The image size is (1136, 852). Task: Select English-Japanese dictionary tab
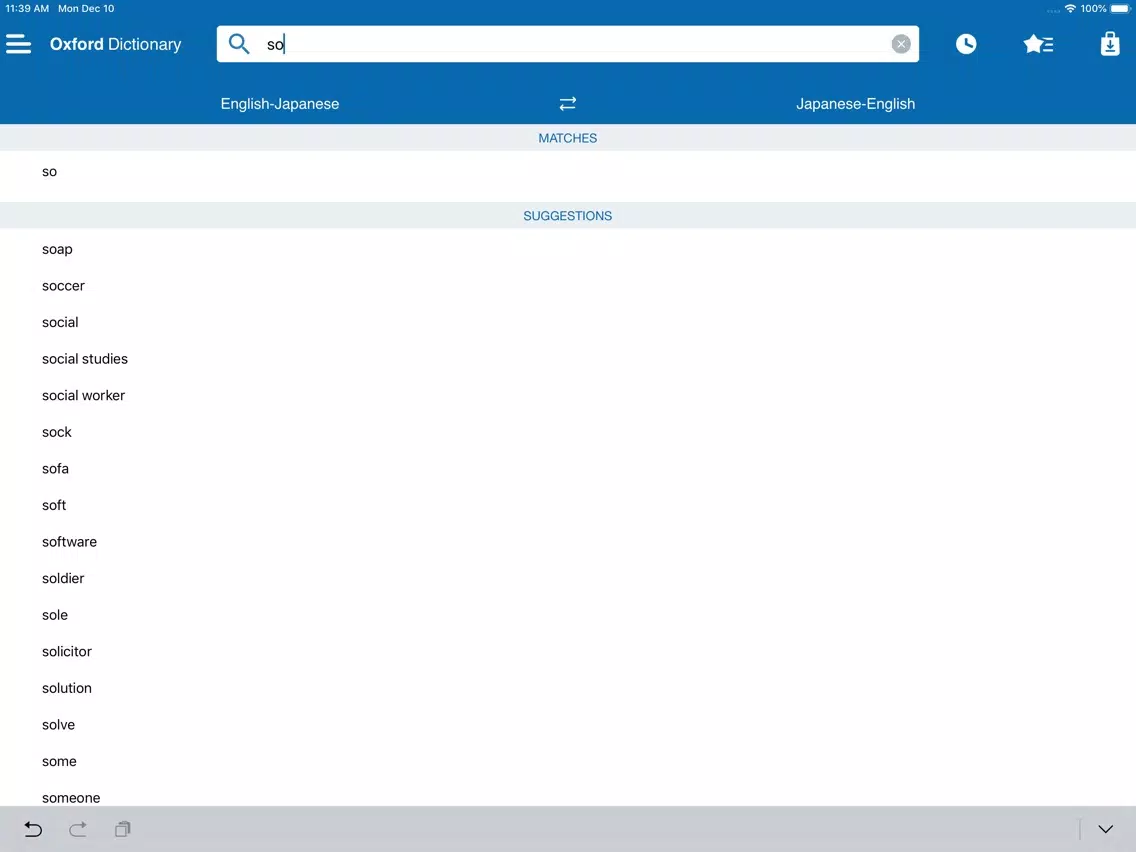[280, 104]
